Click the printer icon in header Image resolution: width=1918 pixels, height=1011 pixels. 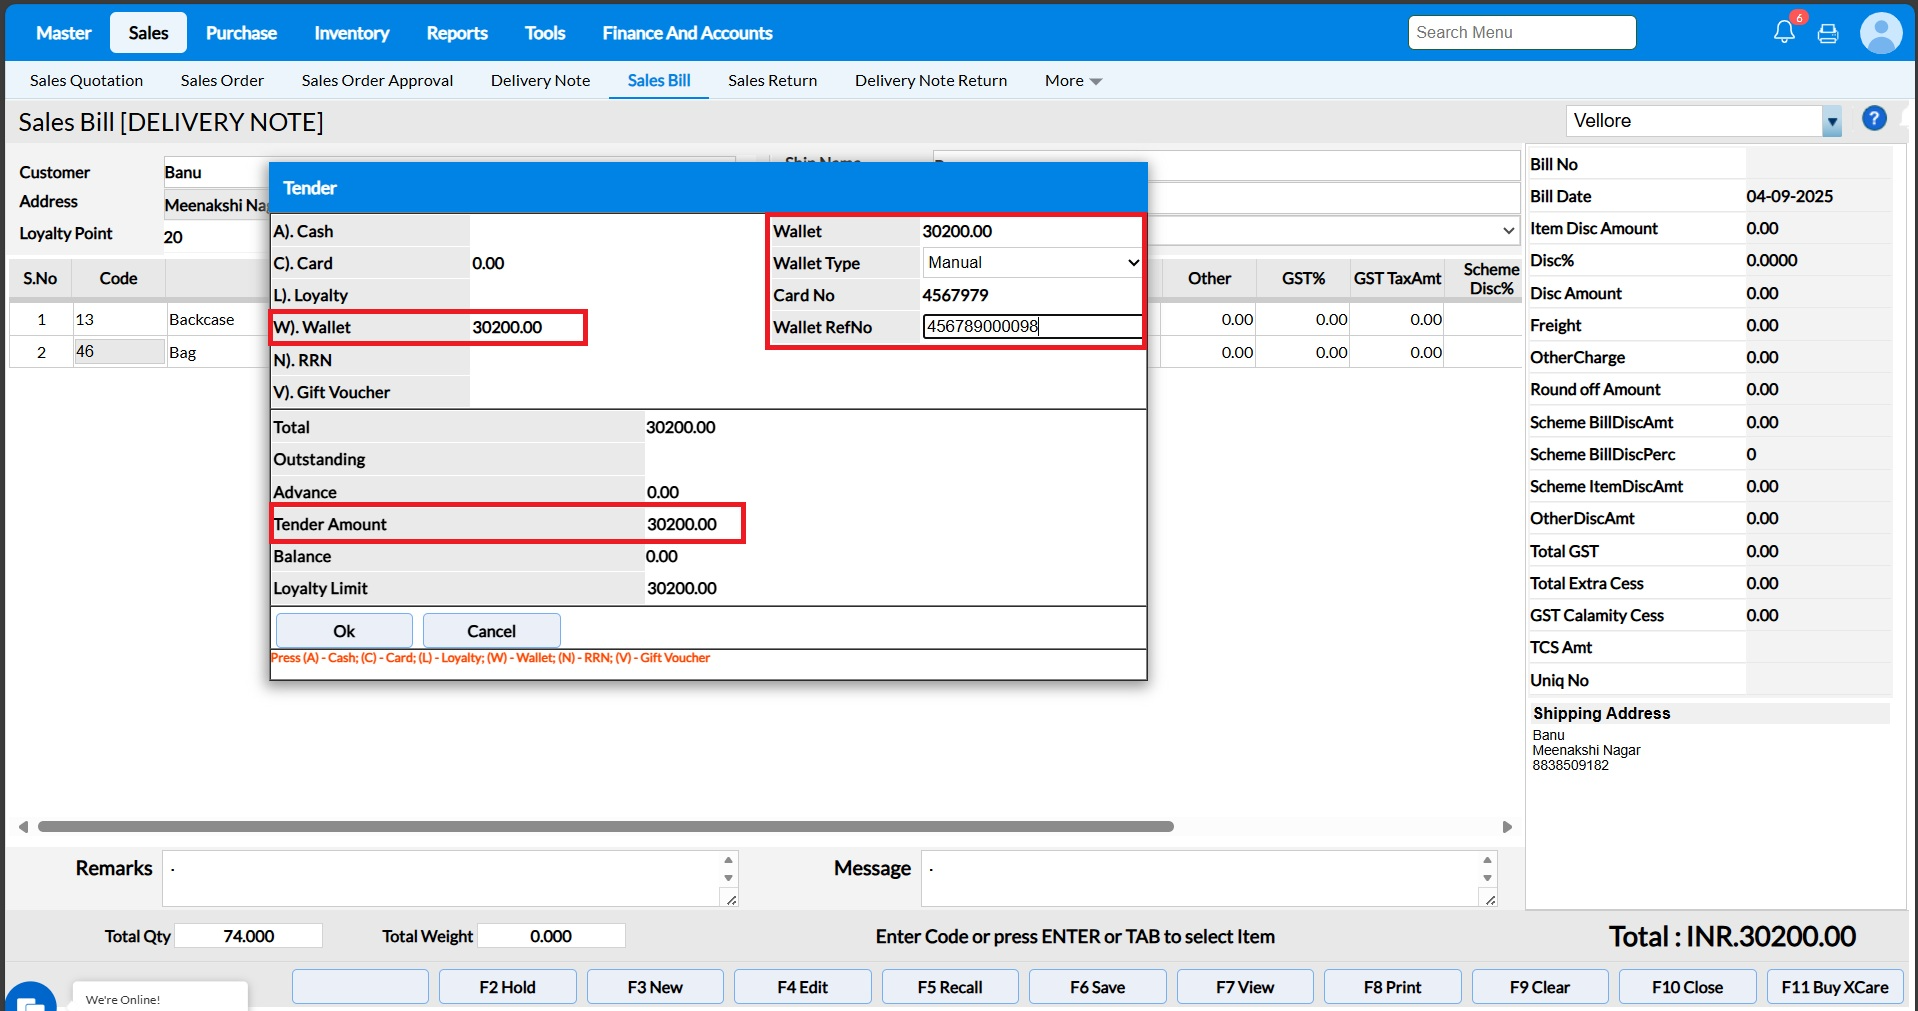(x=1828, y=33)
